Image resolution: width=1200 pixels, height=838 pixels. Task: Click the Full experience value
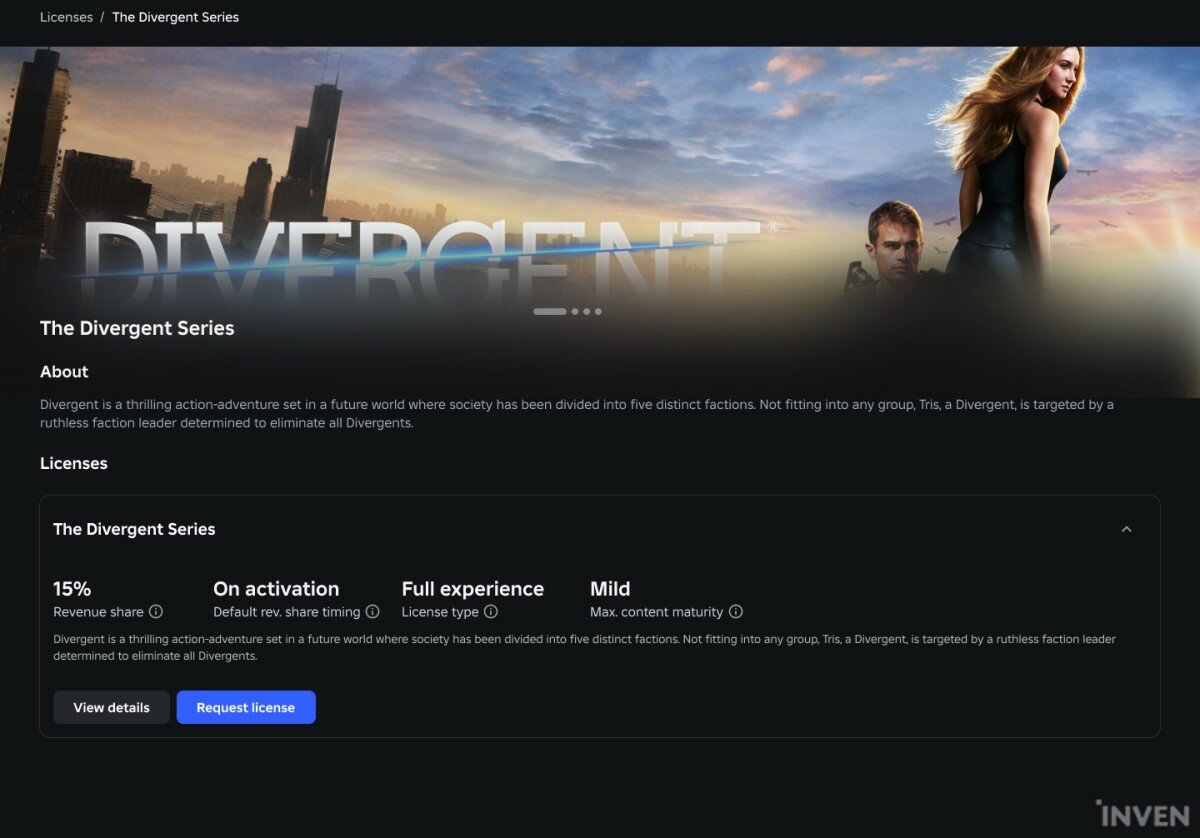(473, 589)
